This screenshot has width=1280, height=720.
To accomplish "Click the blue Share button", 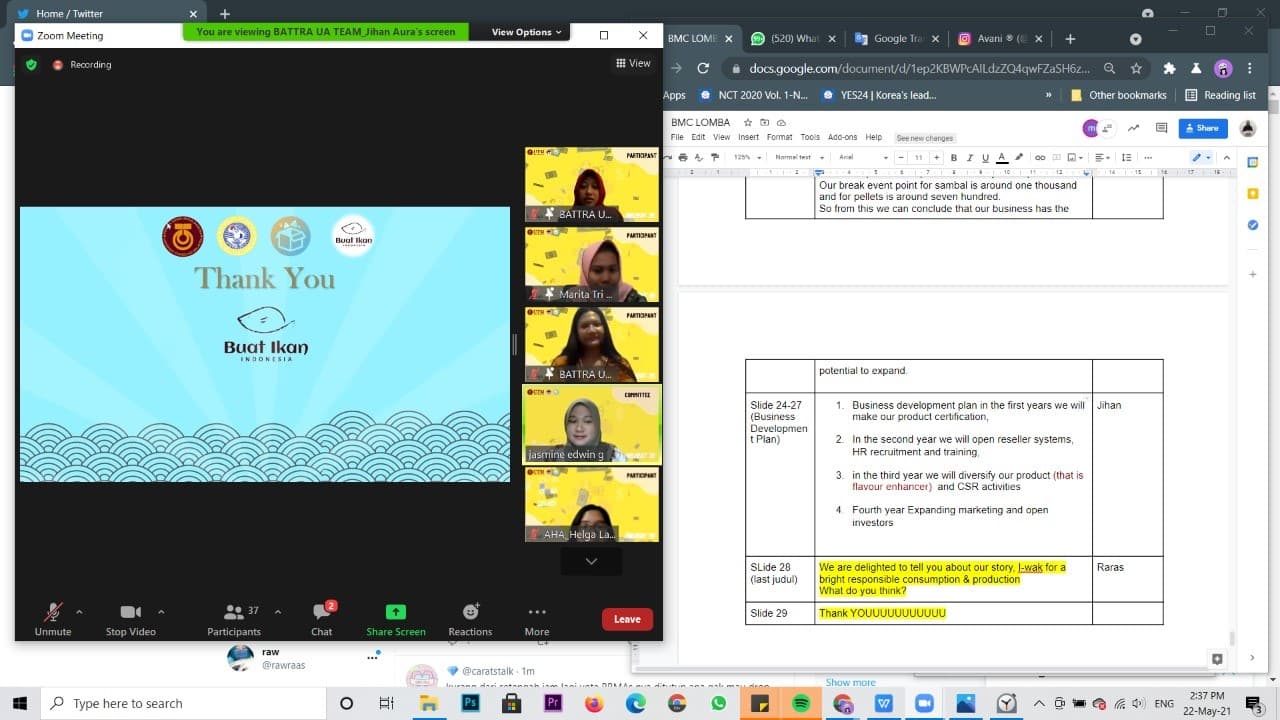I will coord(1202,128).
